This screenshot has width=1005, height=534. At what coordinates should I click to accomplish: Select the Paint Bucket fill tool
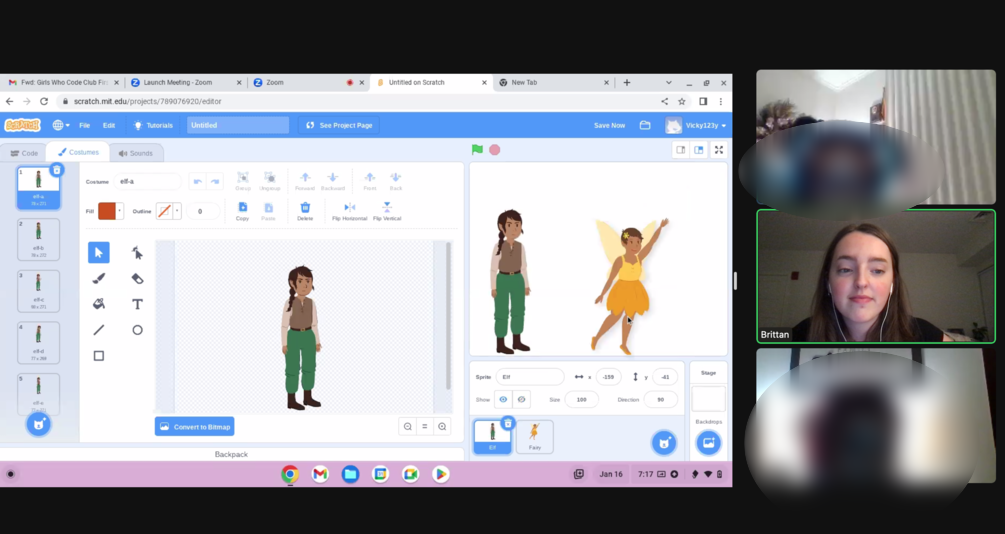pyautogui.click(x=99, y=304)
